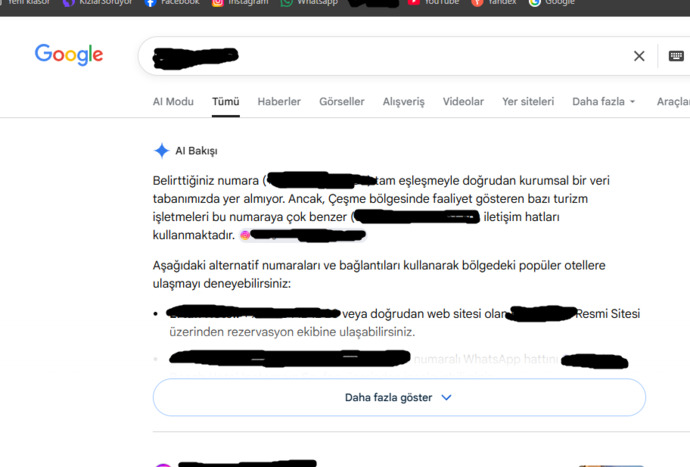Open the Facebook bookmark
The height and width of the screenshot is (467, 690).
172,3
